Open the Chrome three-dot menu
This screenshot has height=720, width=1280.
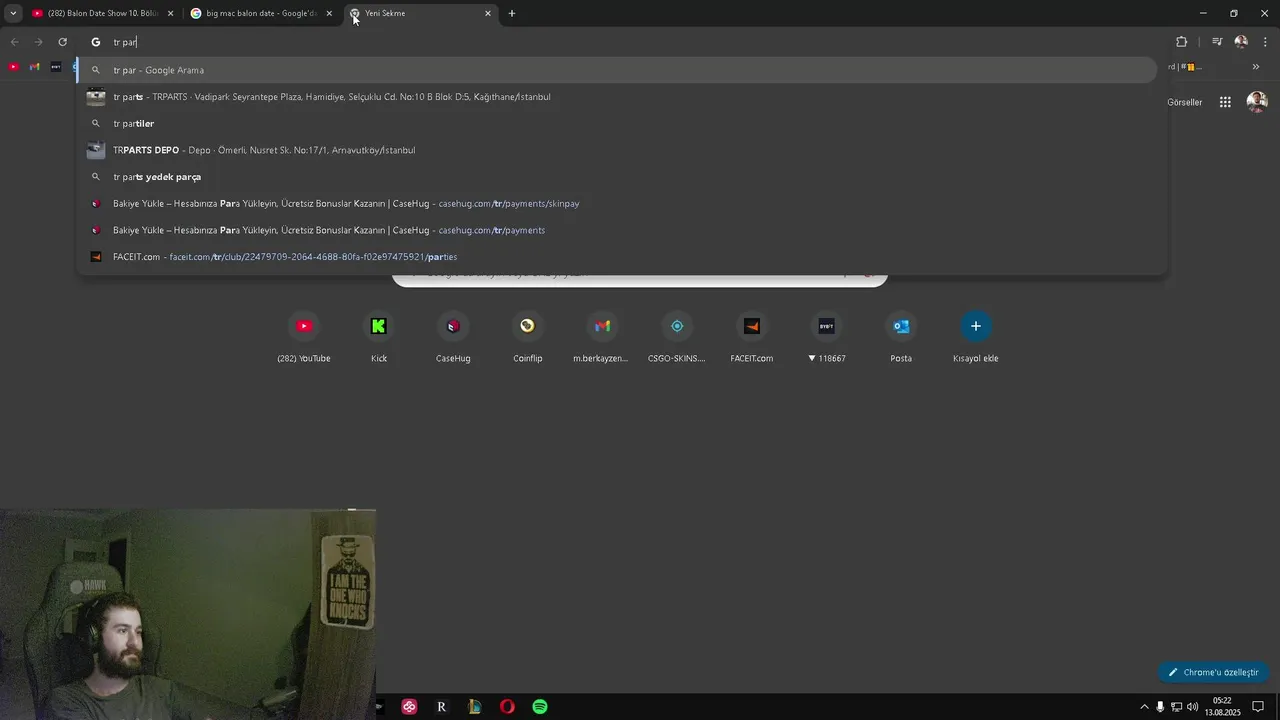(x=1265, y=42)
